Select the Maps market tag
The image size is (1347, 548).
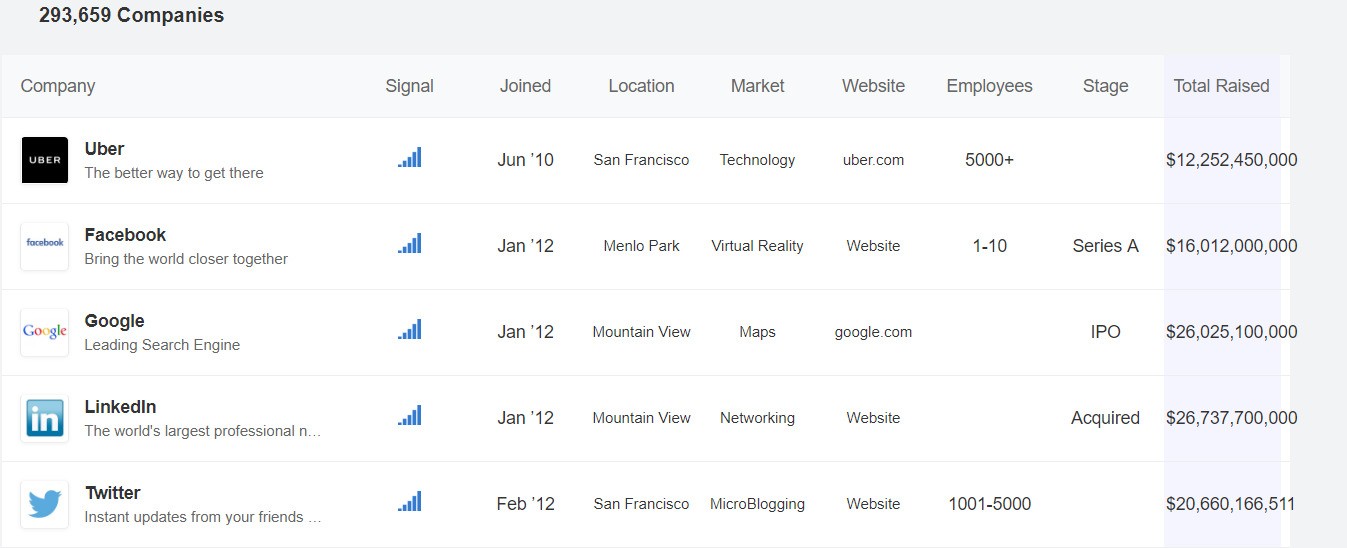758,332
